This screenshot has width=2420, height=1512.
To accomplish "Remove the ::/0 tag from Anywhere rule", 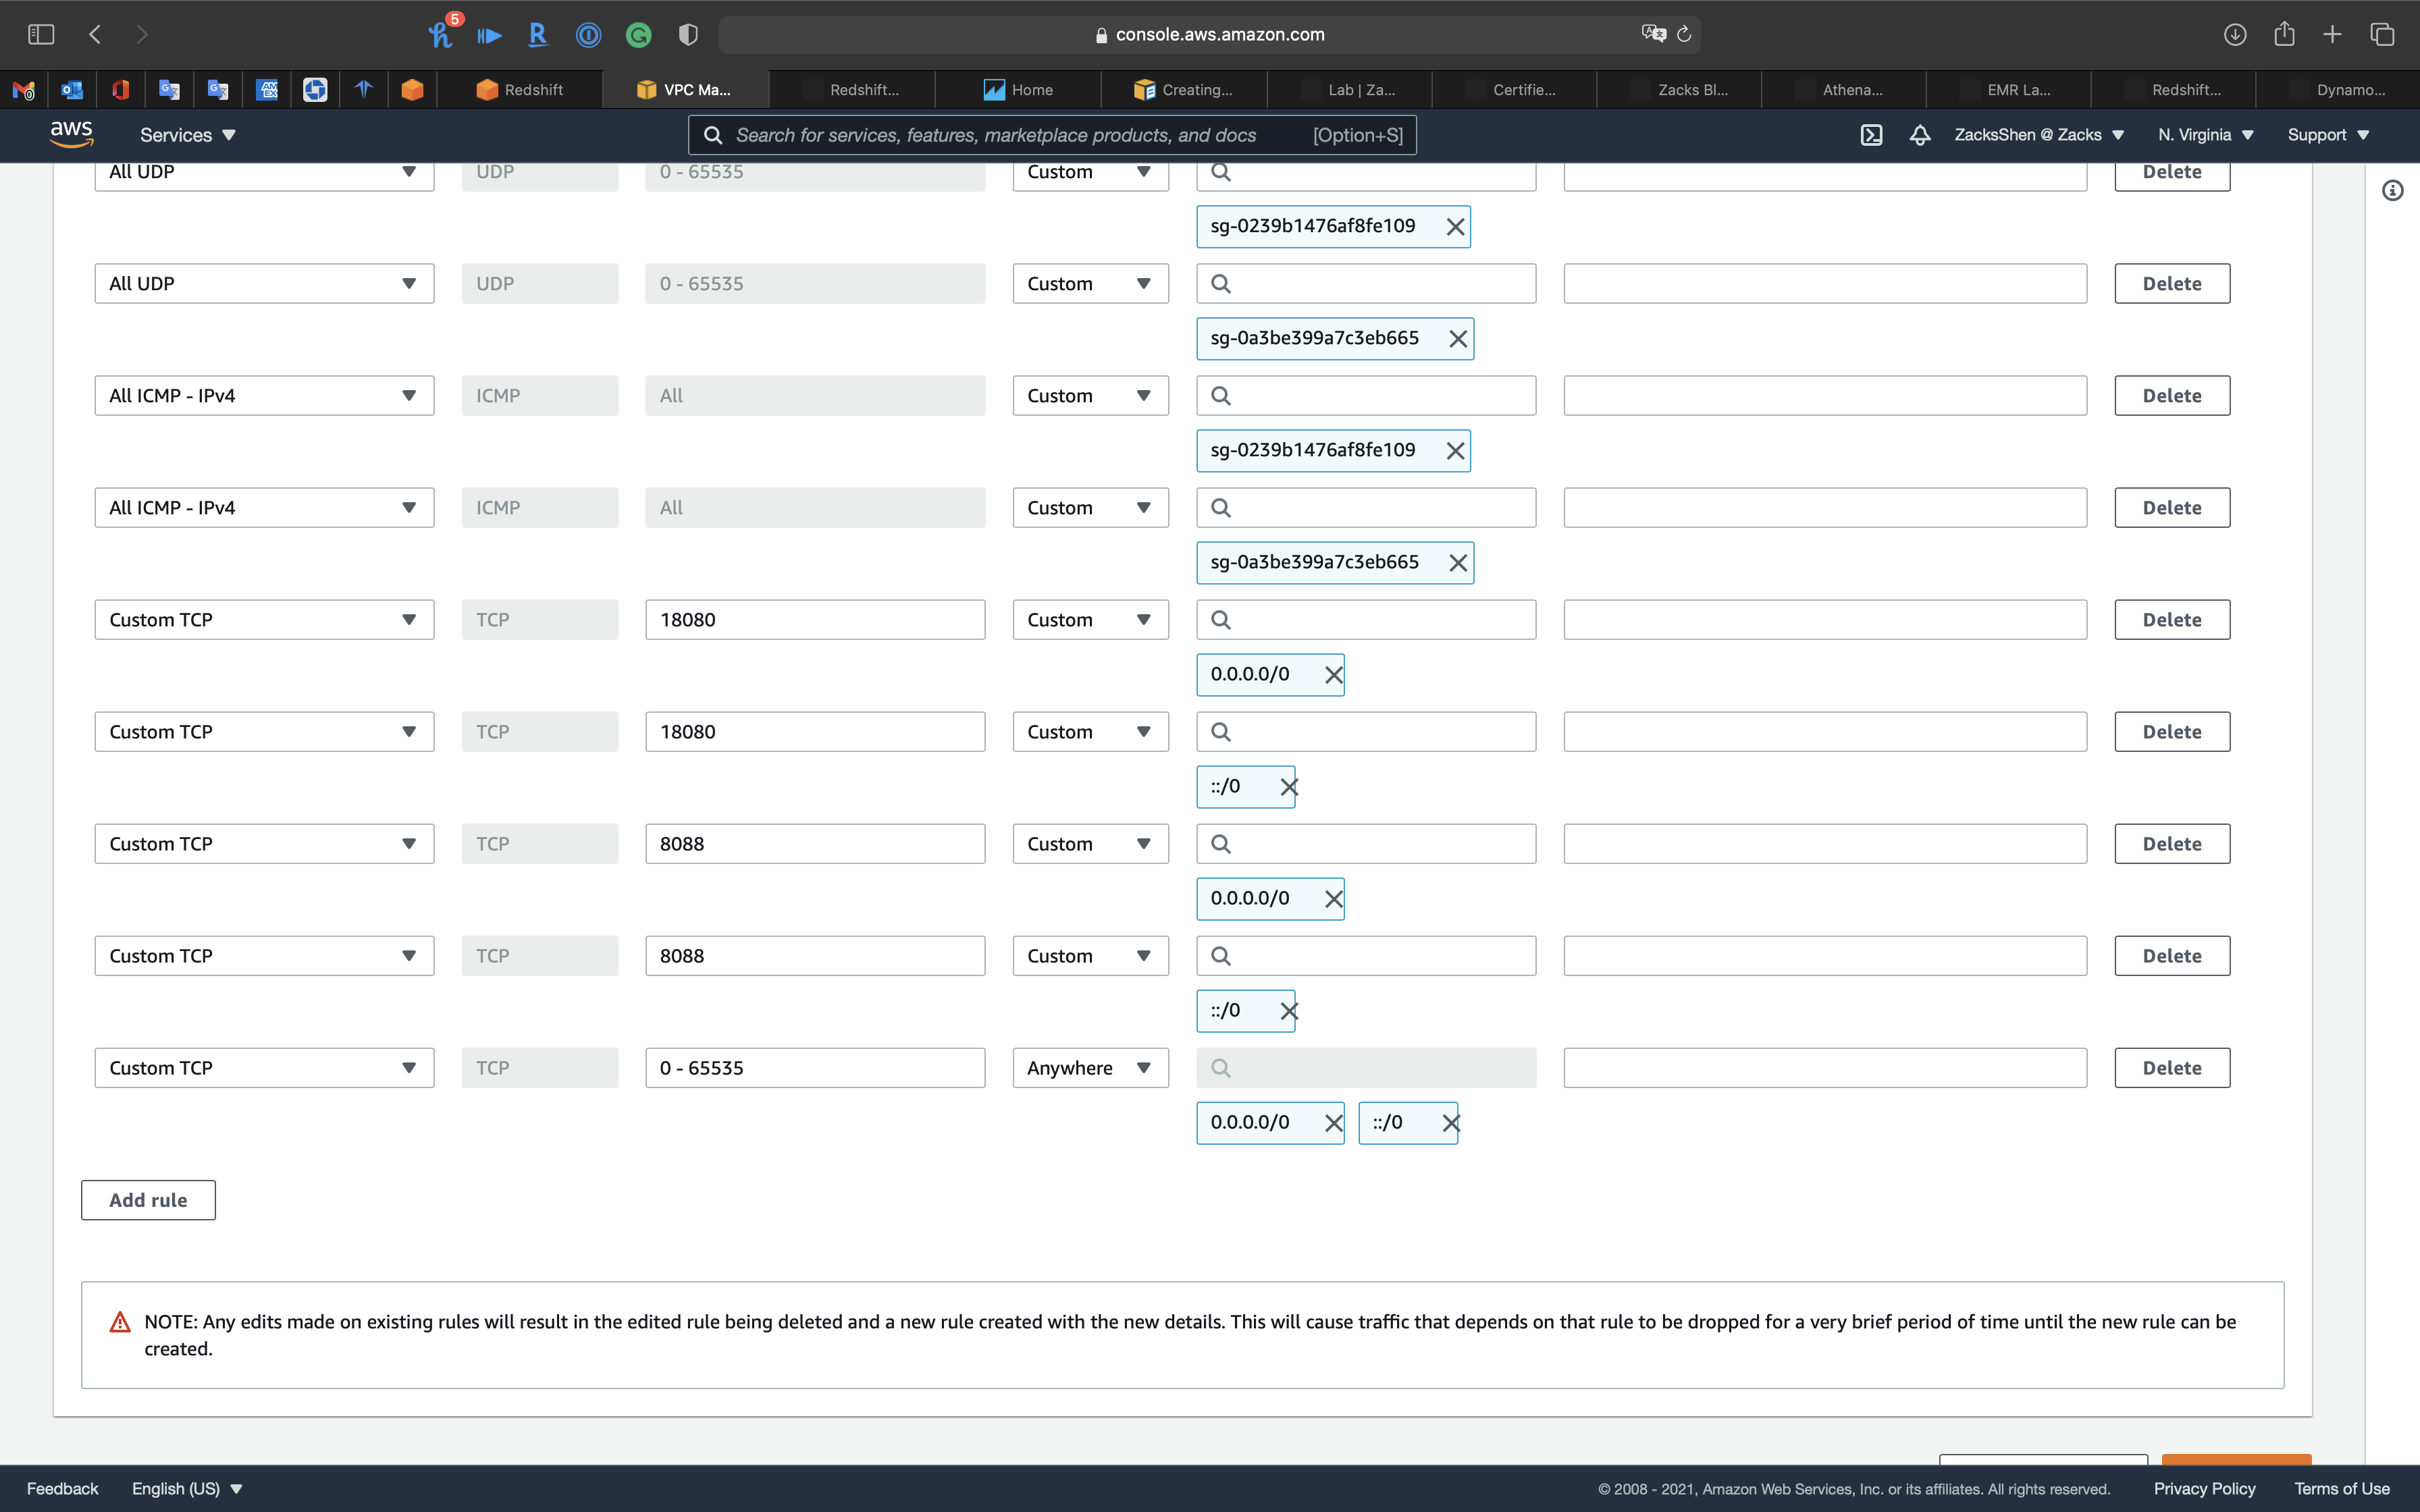I will coord(1451,1123).
